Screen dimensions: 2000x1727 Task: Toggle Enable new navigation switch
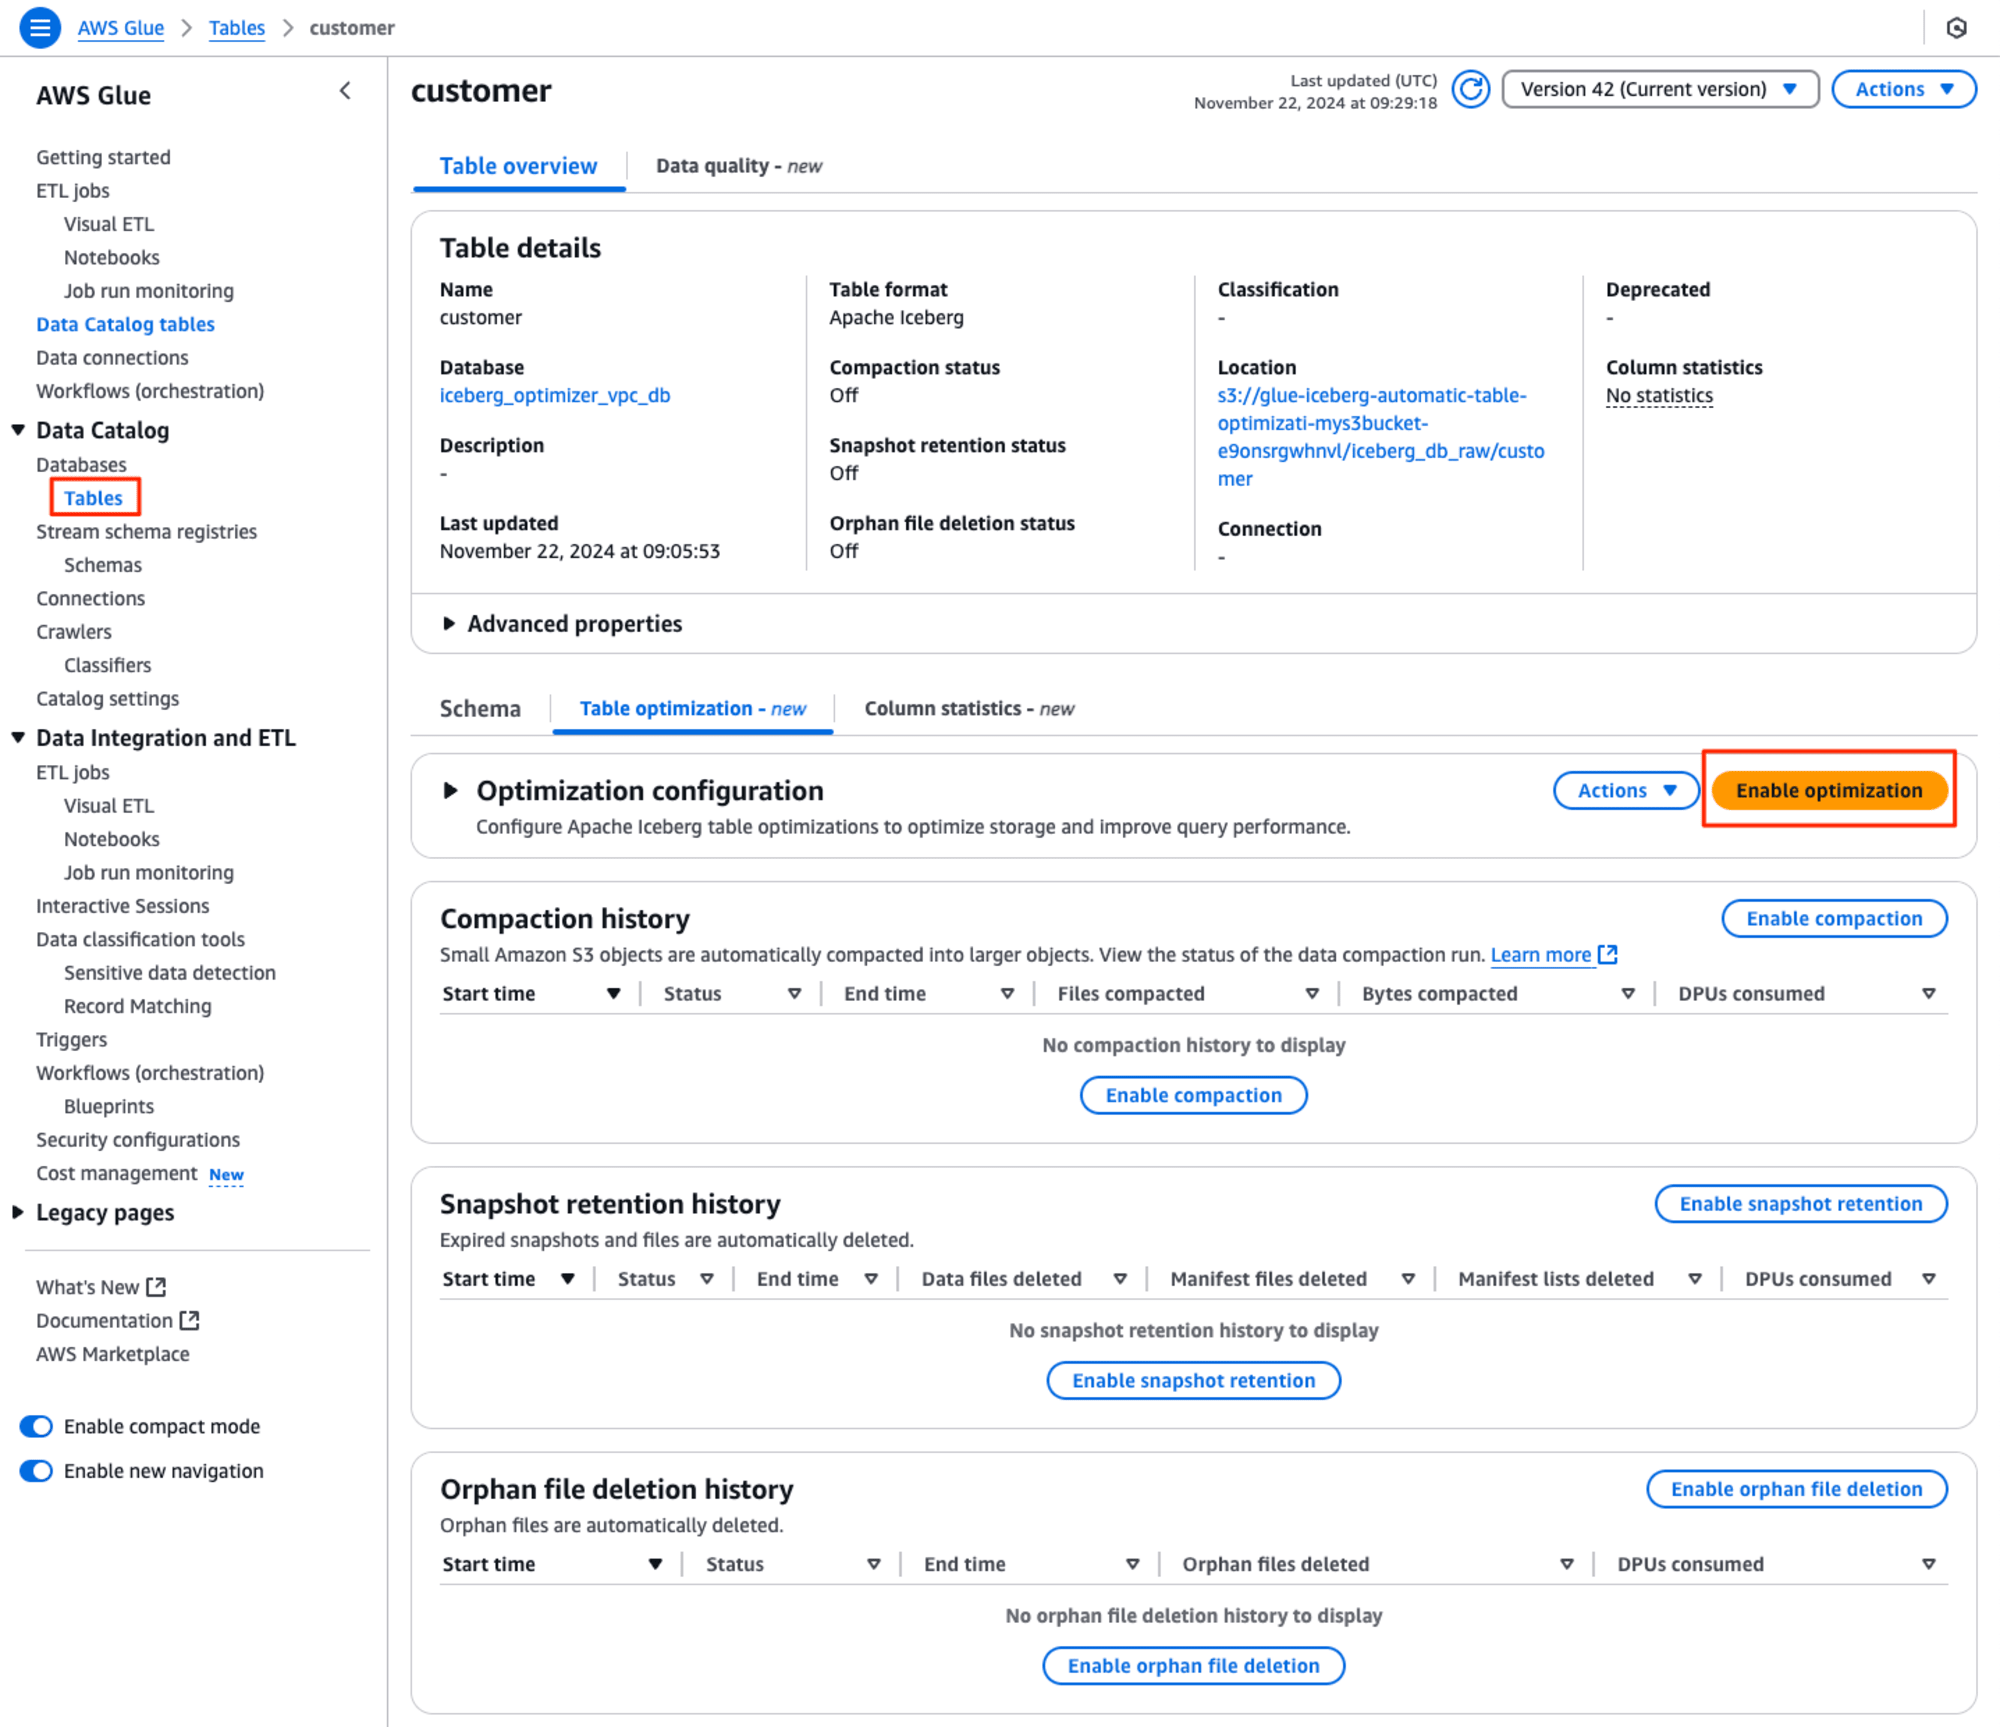coord(36,1470)
